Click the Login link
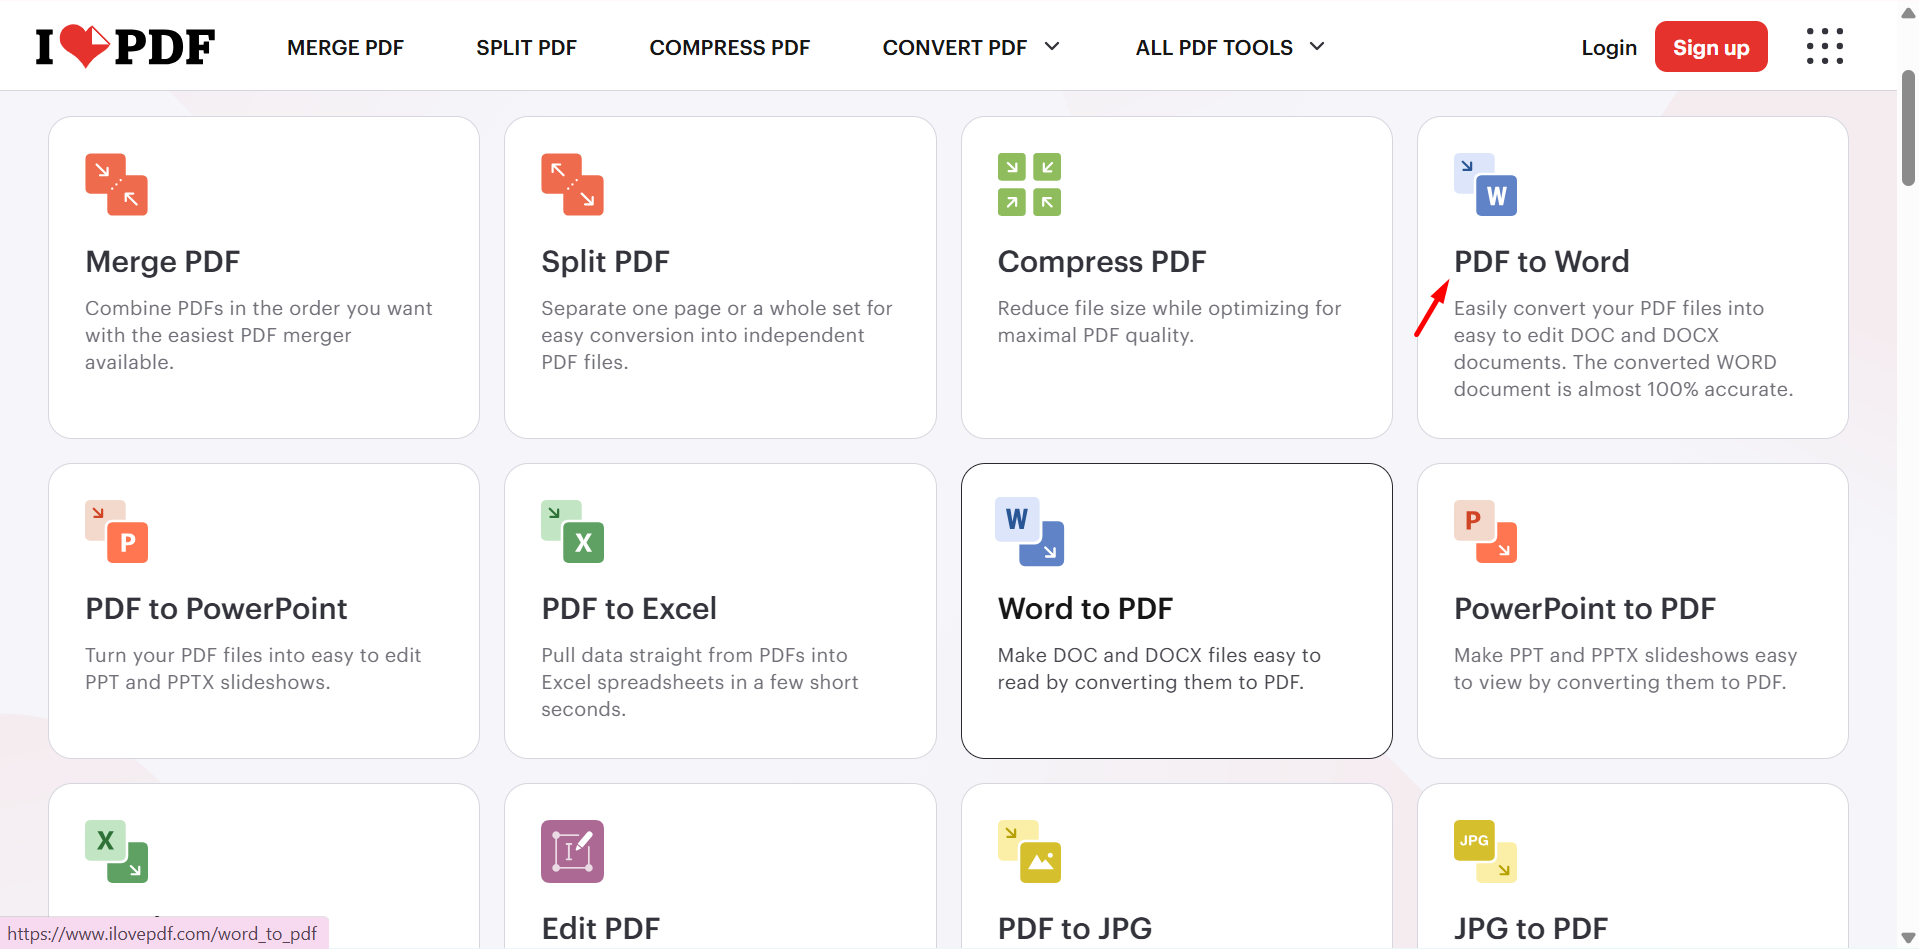This screenshot has height=949, width=1919. coord(1609,47)
